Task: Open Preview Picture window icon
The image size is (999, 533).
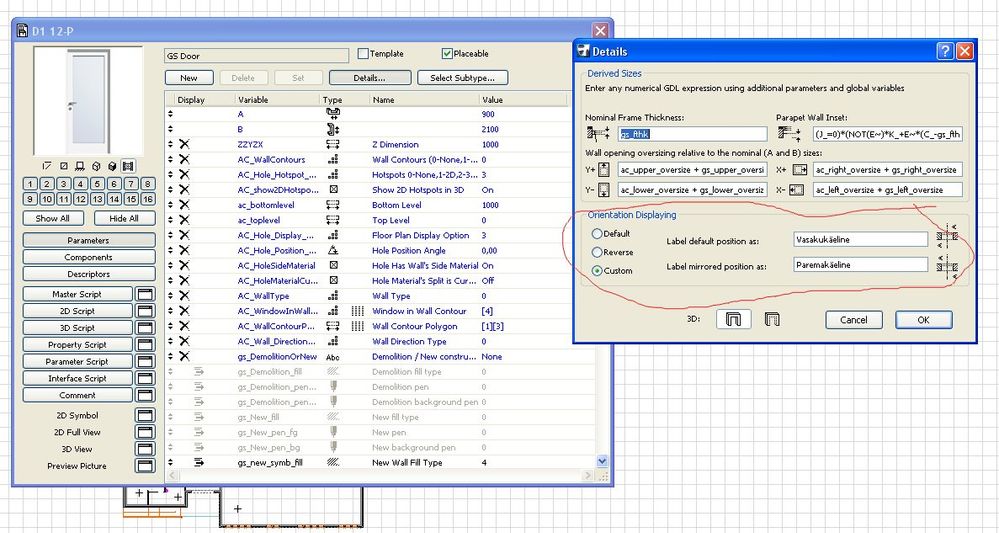Action: point(145,465)
